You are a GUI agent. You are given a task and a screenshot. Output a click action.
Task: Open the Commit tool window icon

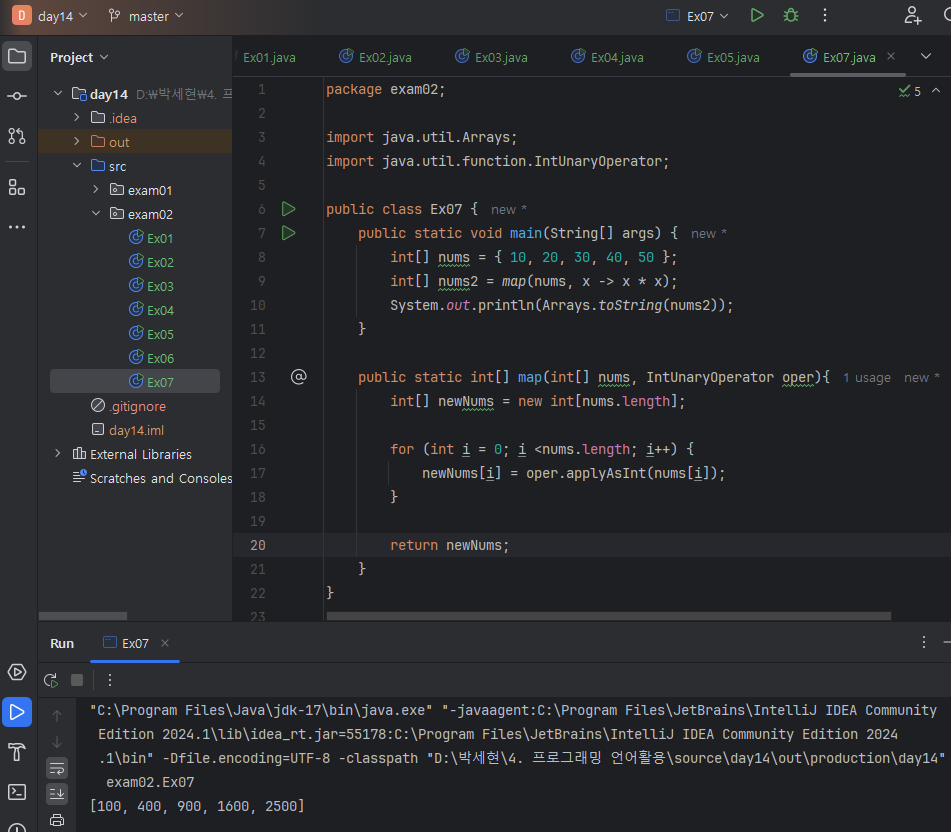click(x=17, y=96)
